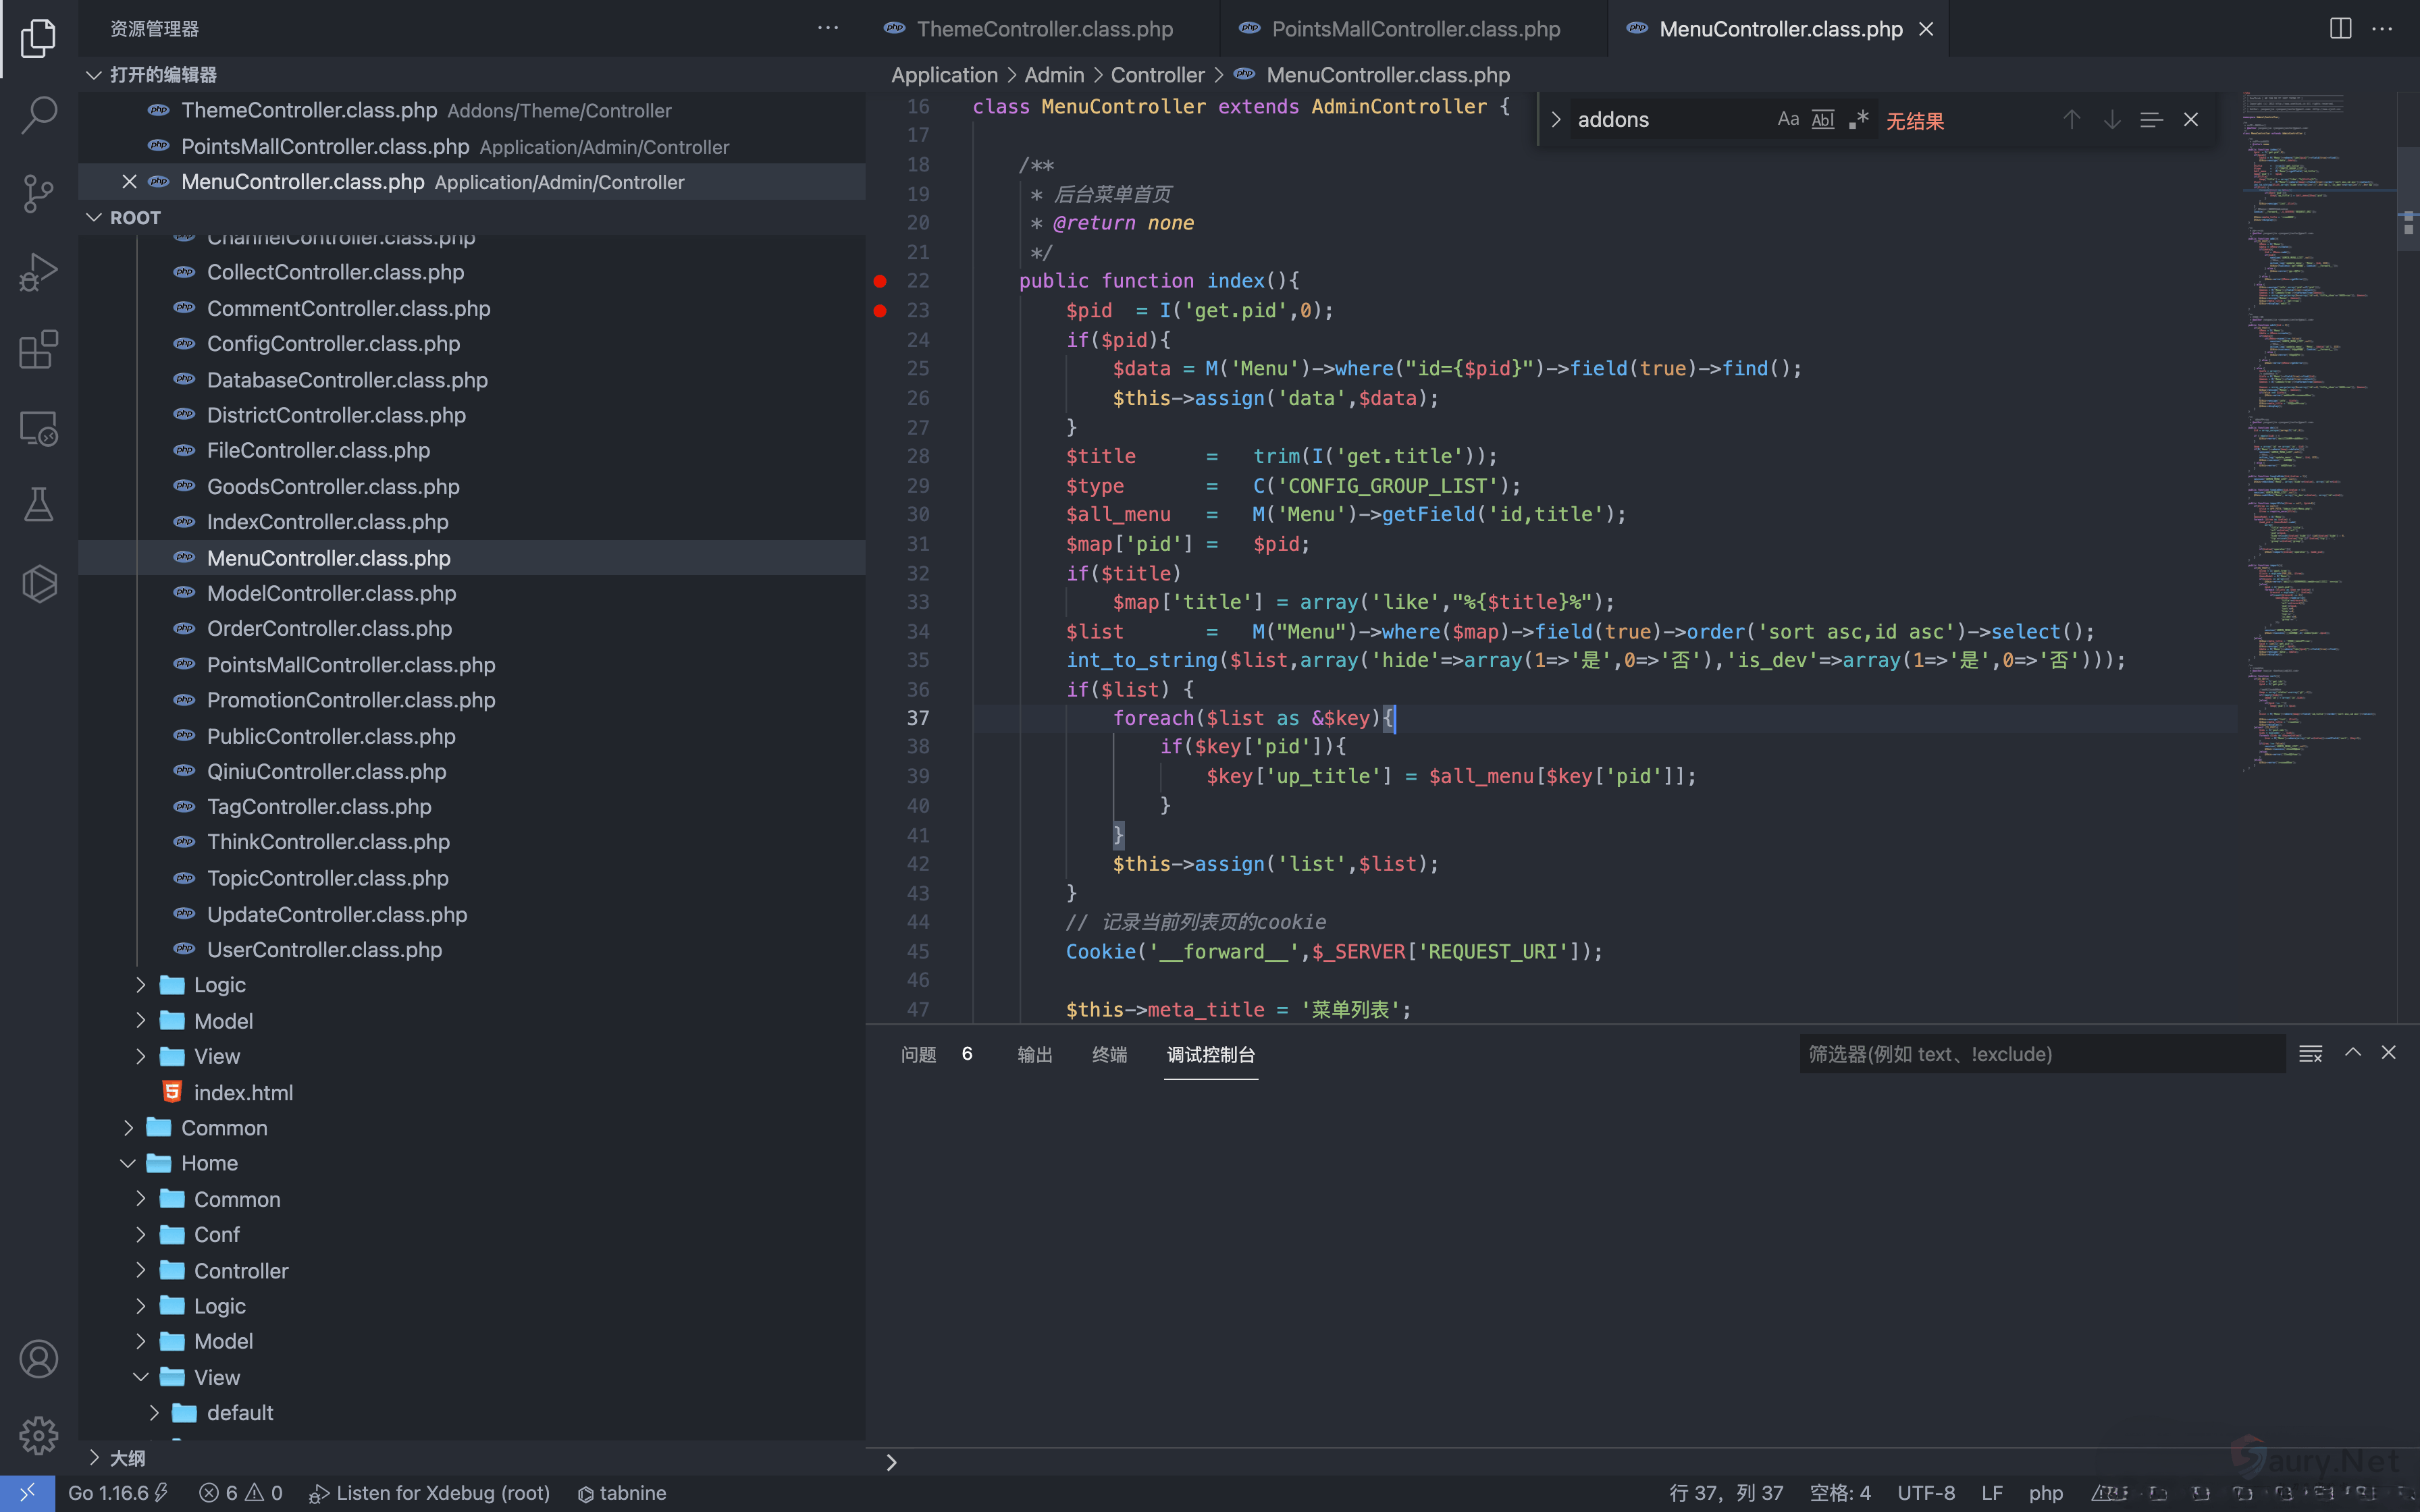Click Controller in the breadcrumb path
Viewport: 2420px width, 1512px height.
[x=1157, y=75]
